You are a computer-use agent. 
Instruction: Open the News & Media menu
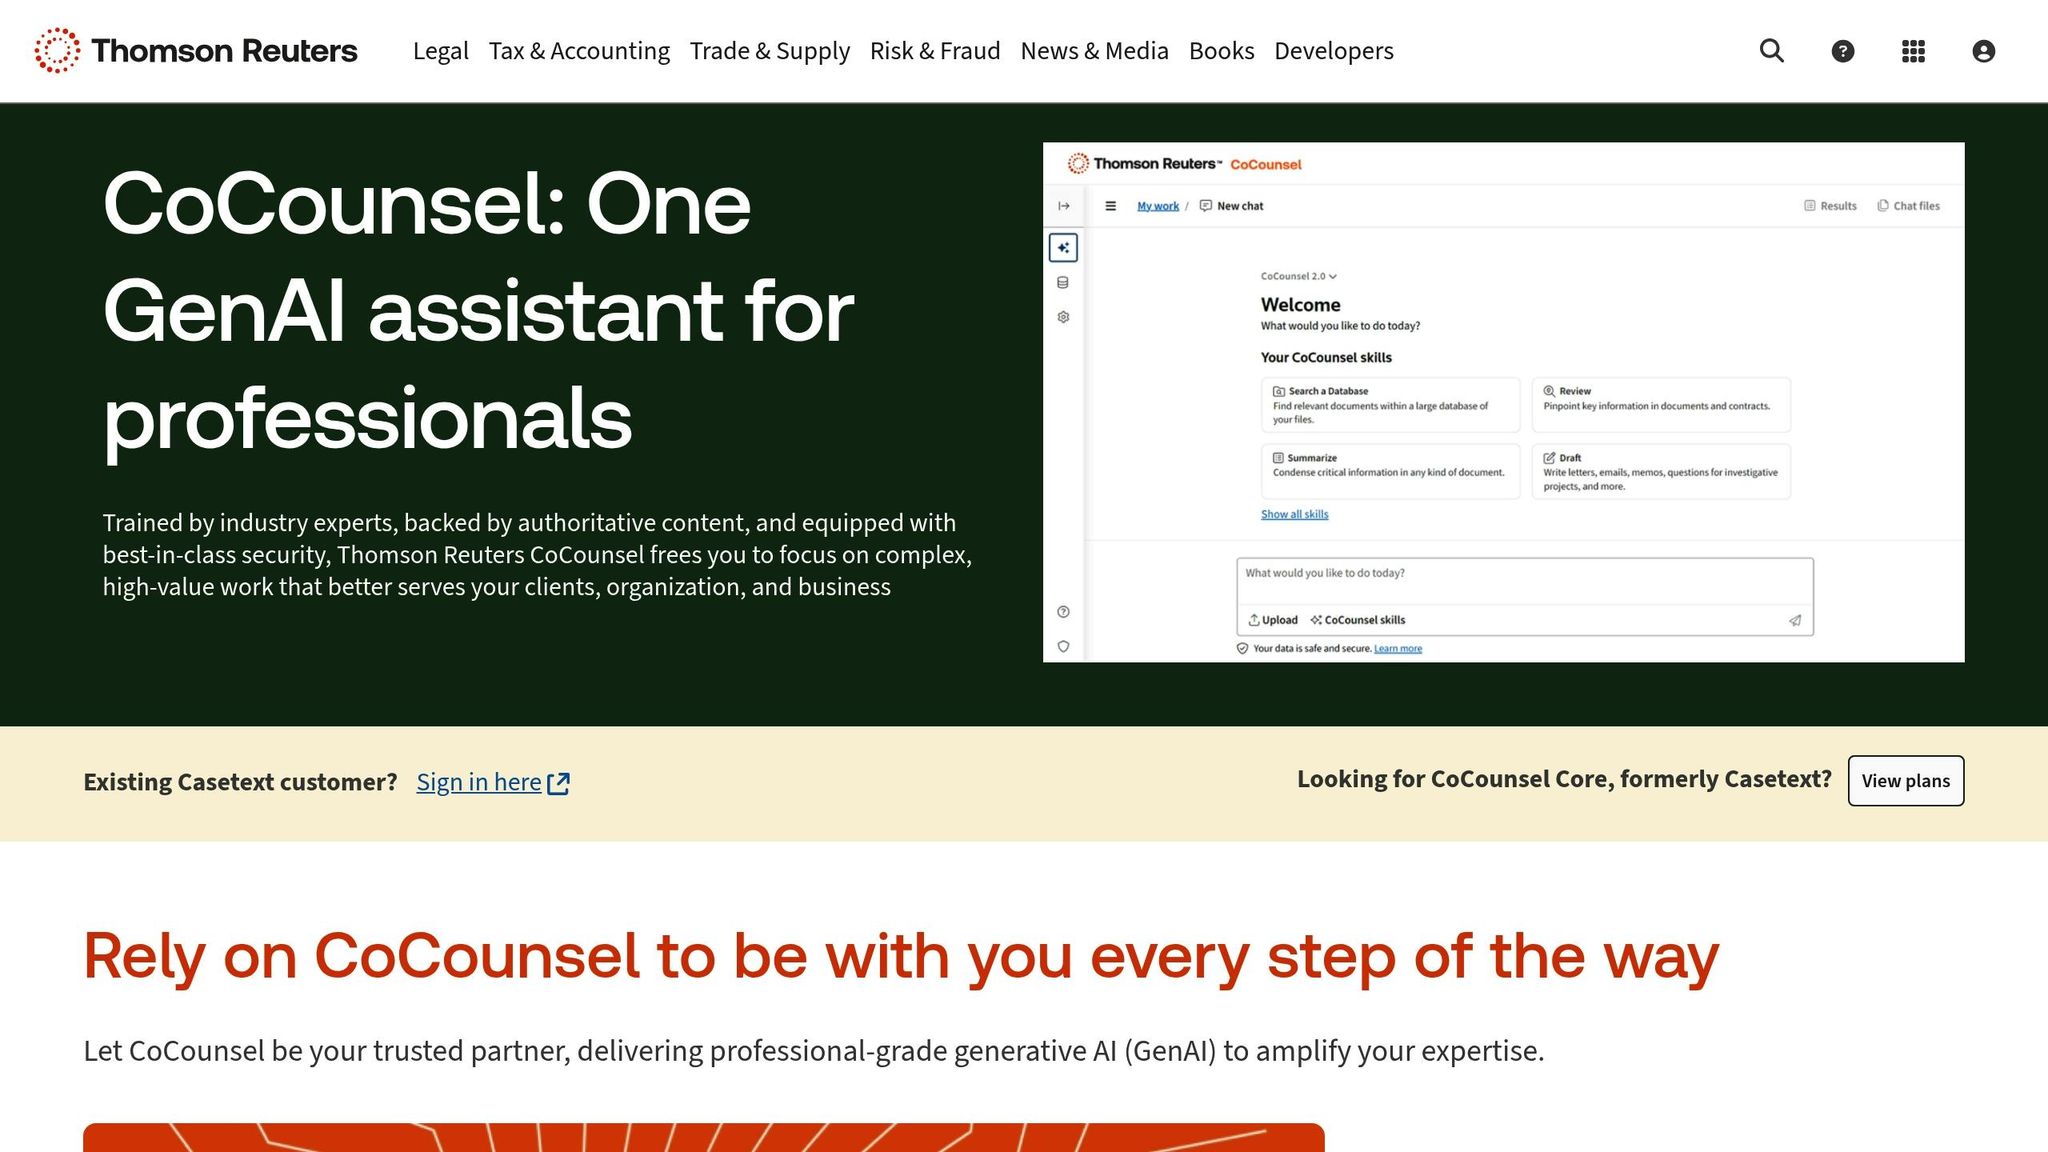1095,51
